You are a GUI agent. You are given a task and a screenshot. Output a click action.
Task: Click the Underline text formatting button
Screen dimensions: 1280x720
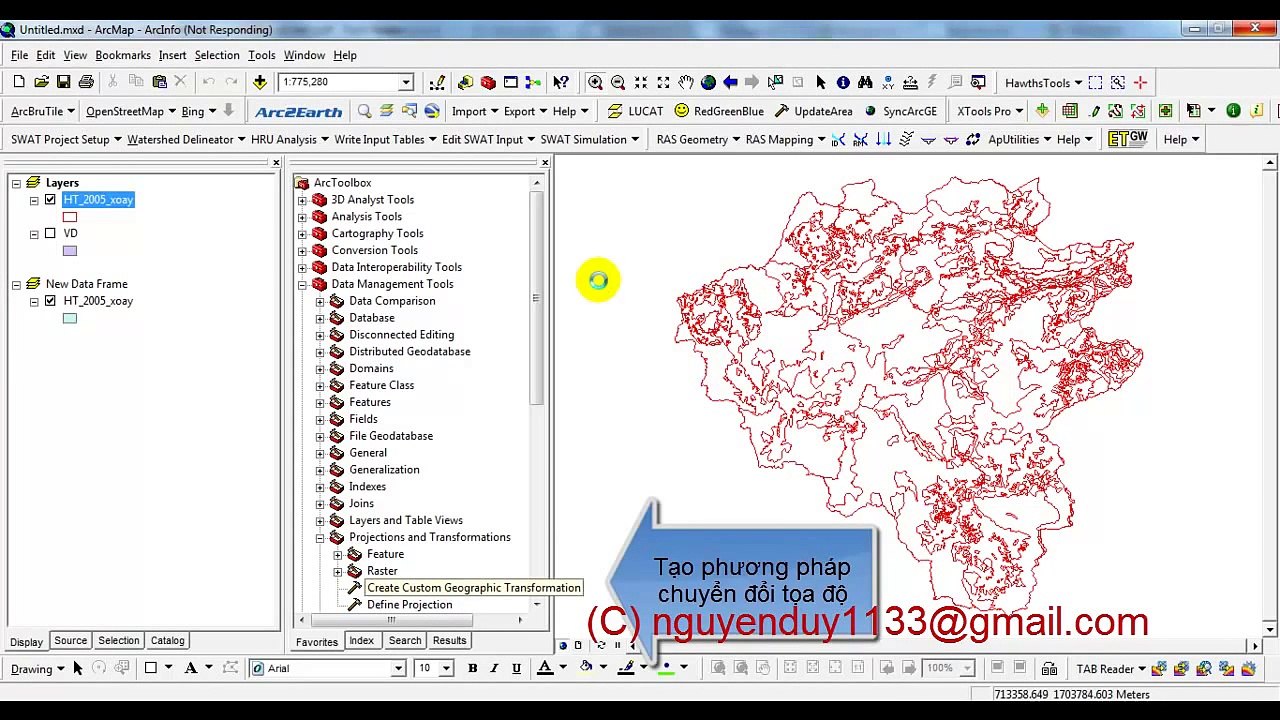pos(516,668)
